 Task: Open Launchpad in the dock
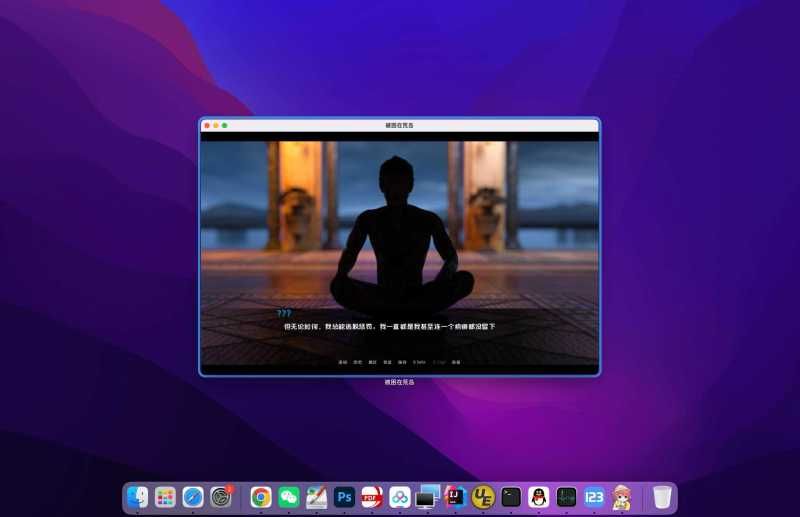pyautogui.click(x=165, y=497)
